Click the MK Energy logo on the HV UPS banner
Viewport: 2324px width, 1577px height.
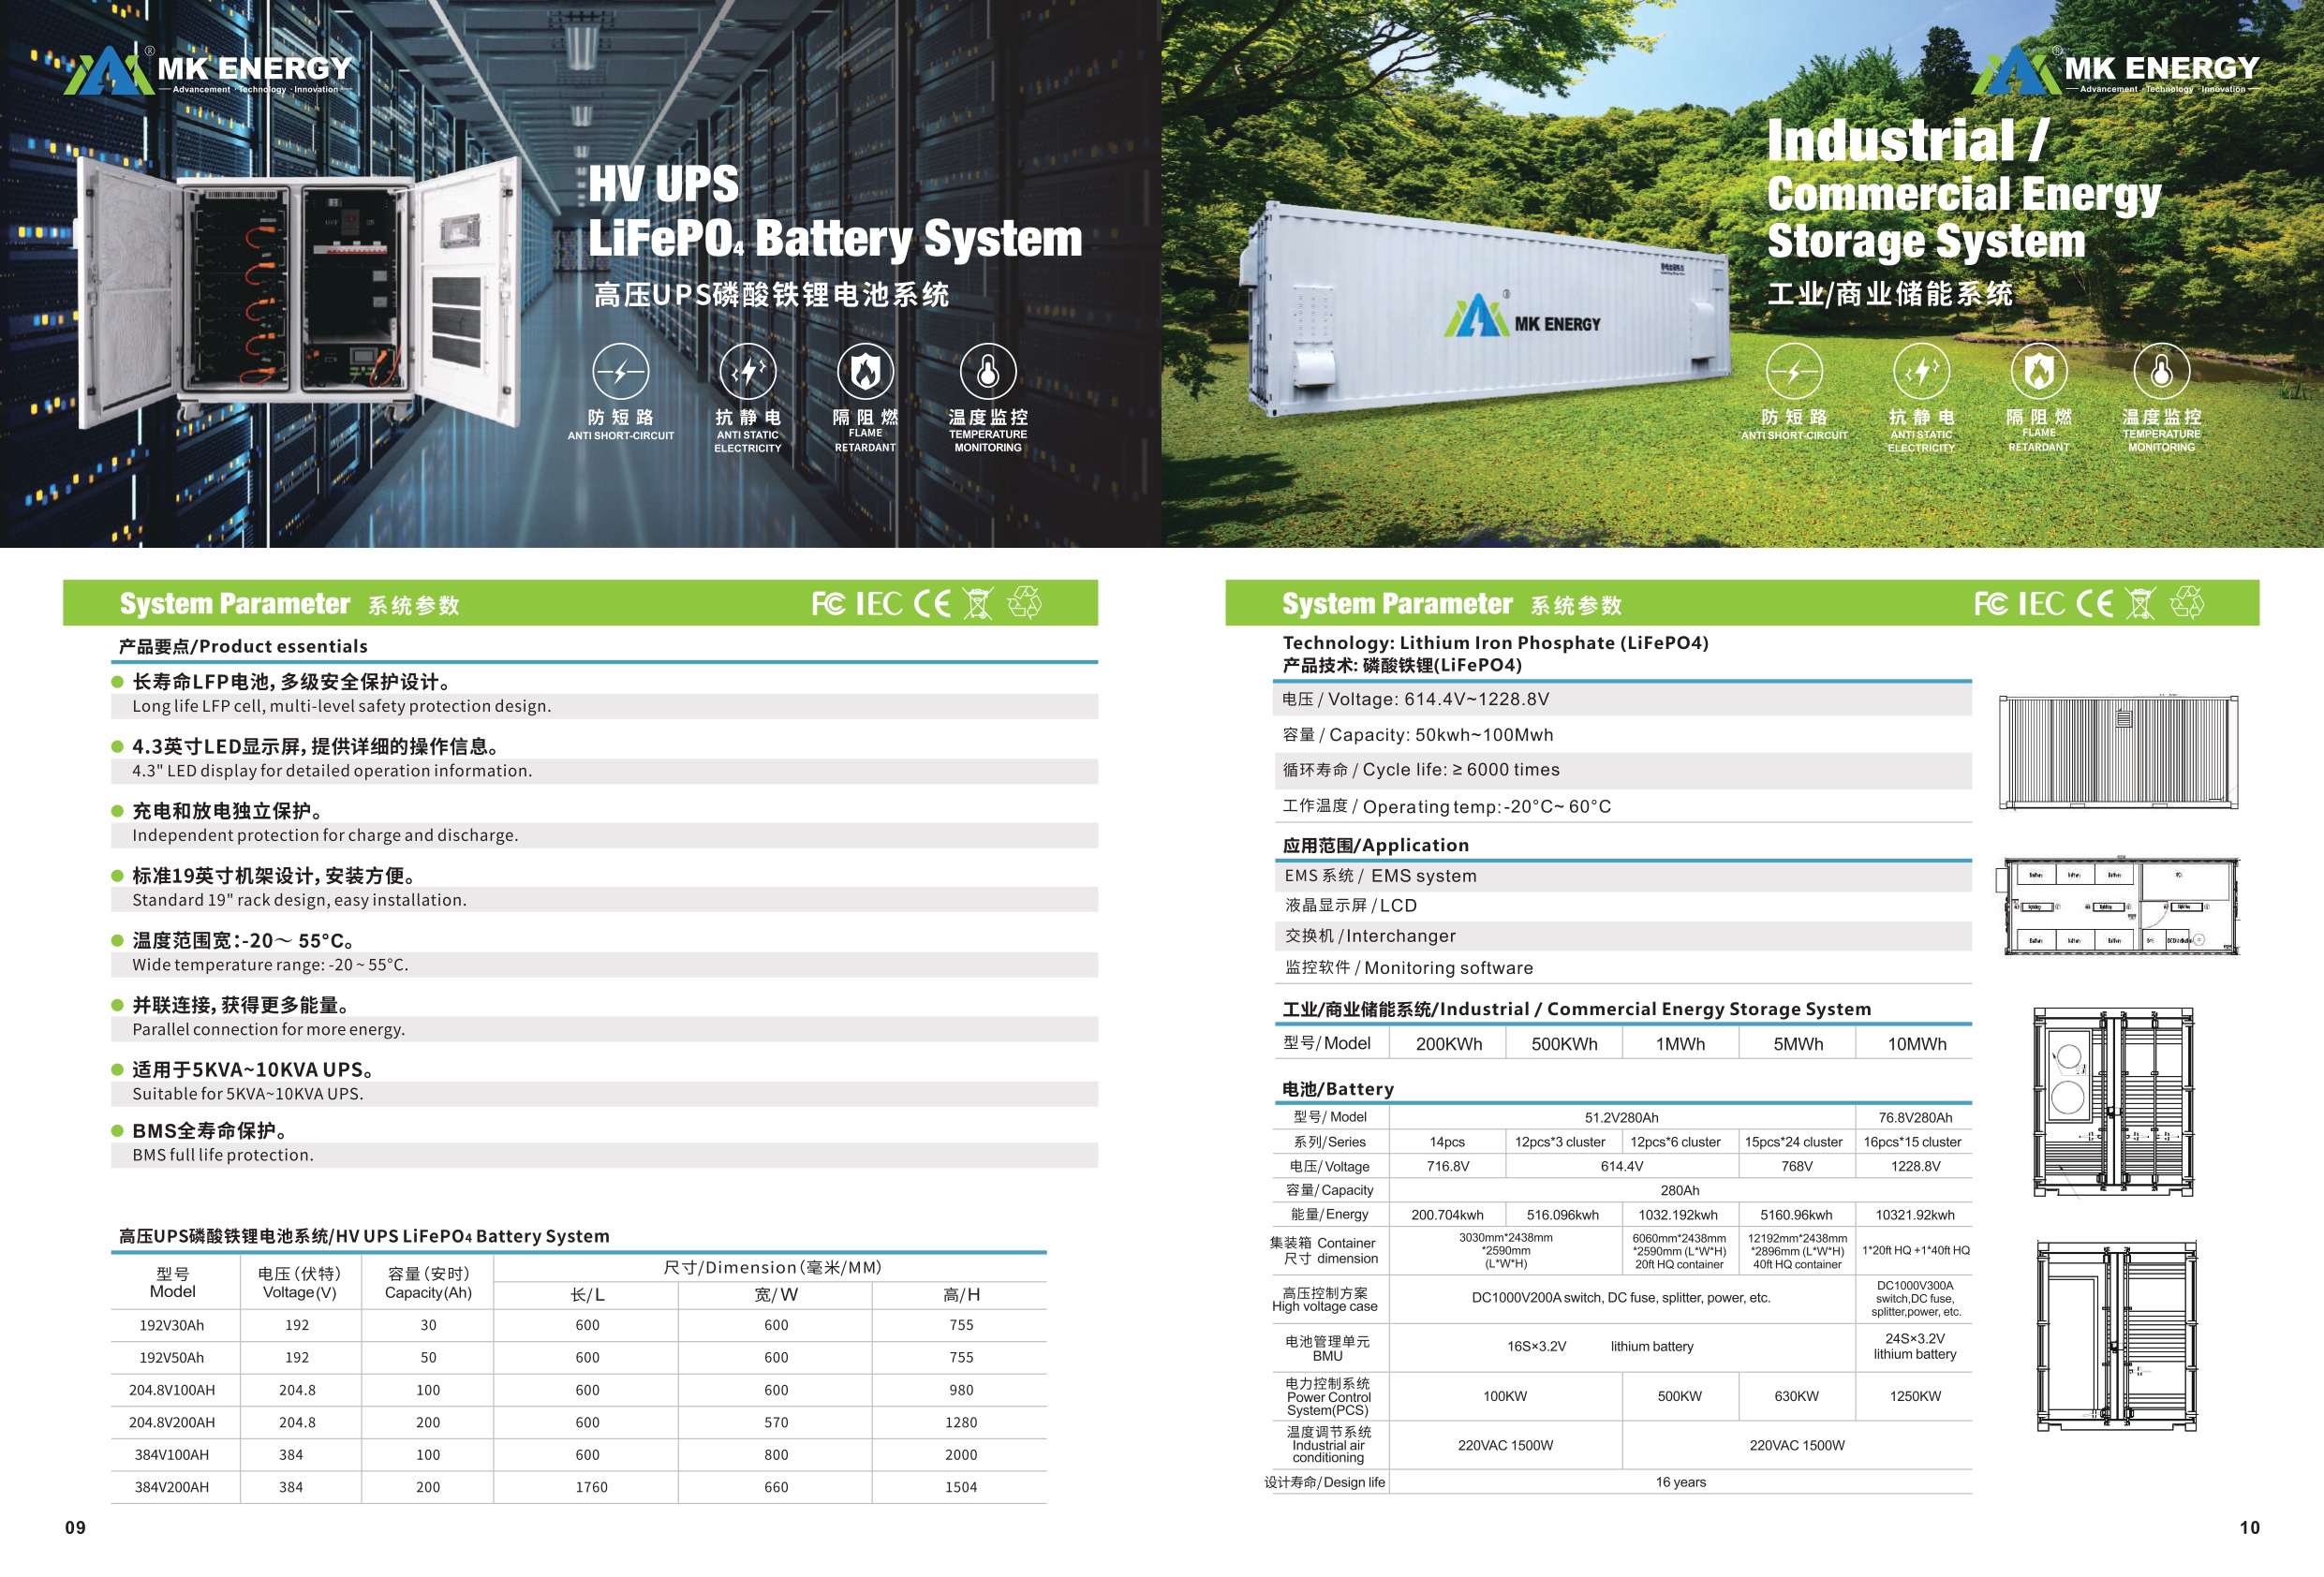click(208, 70)
